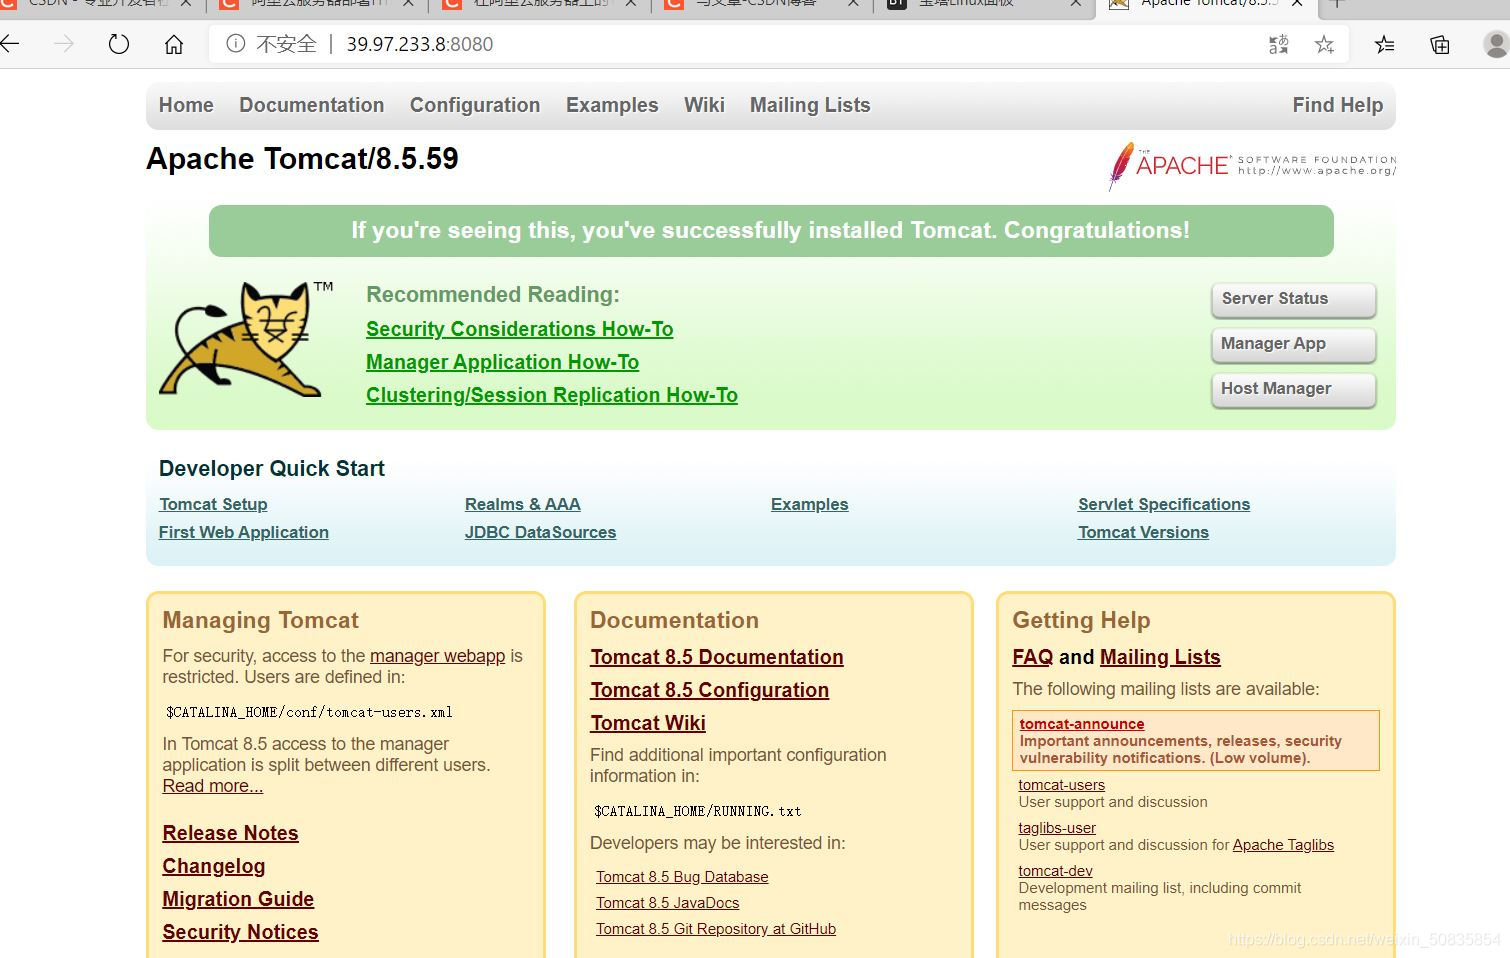Open the Changelog link
Screen dimensions: 1510x958
(214, 866)
